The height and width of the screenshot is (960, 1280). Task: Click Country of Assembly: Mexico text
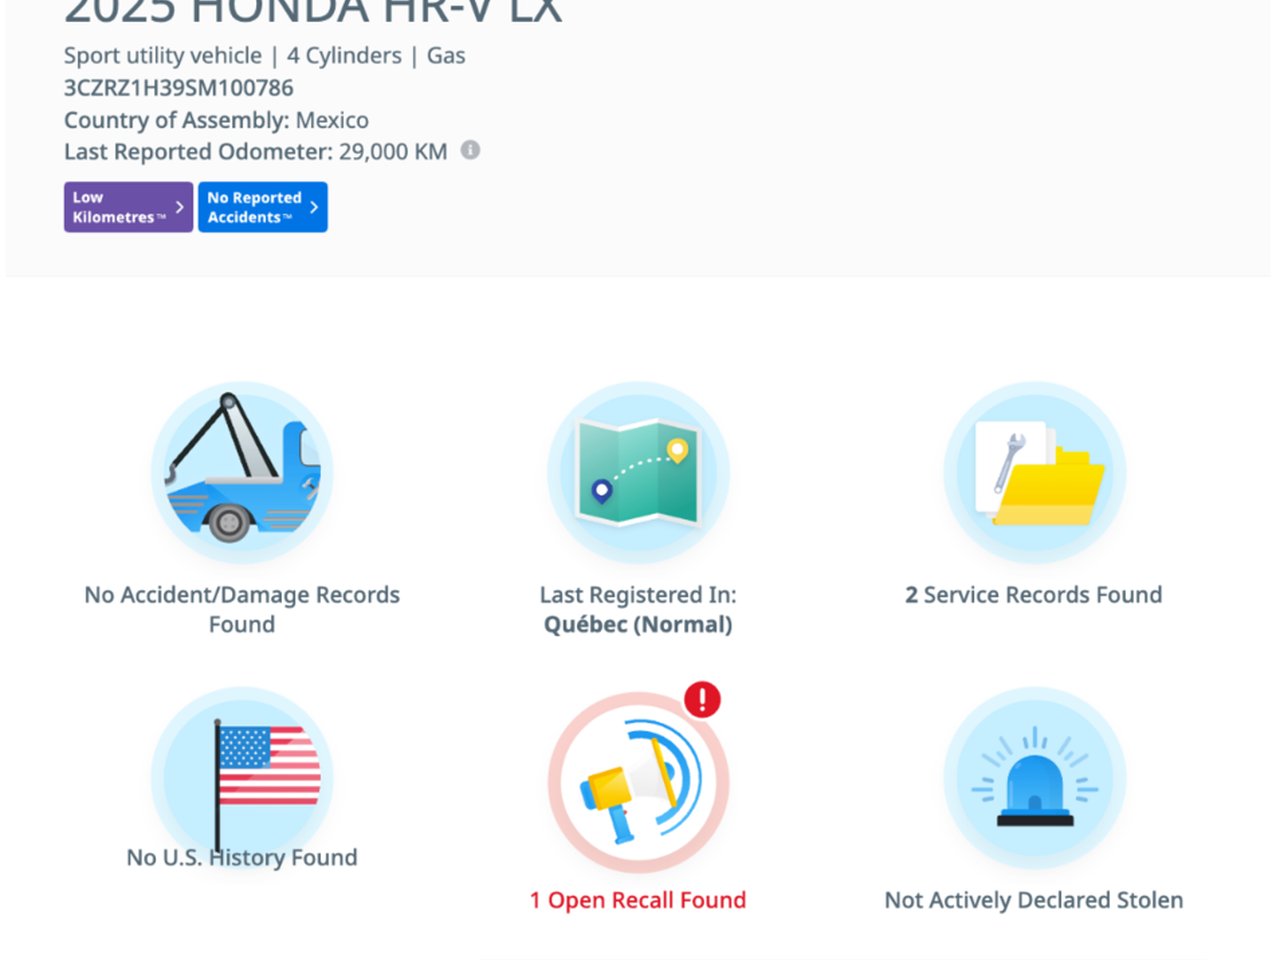click(216, 120)
